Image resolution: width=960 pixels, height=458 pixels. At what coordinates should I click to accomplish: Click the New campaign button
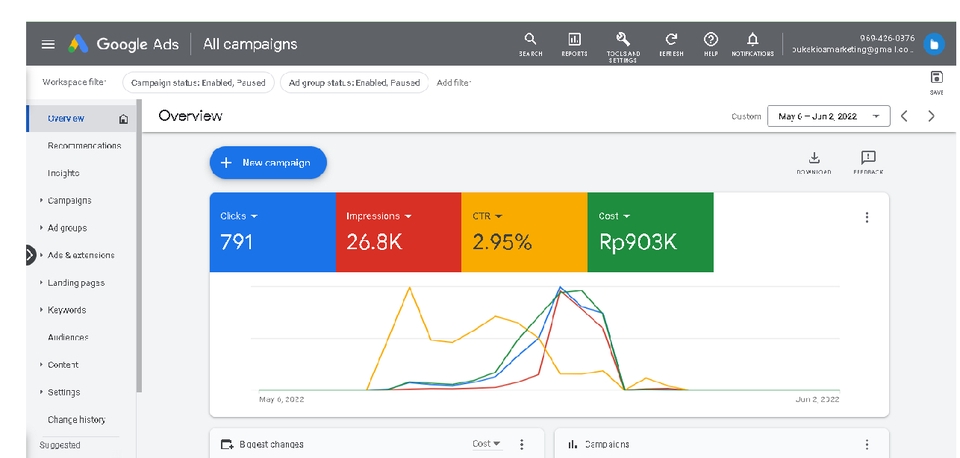pos(268,163)
